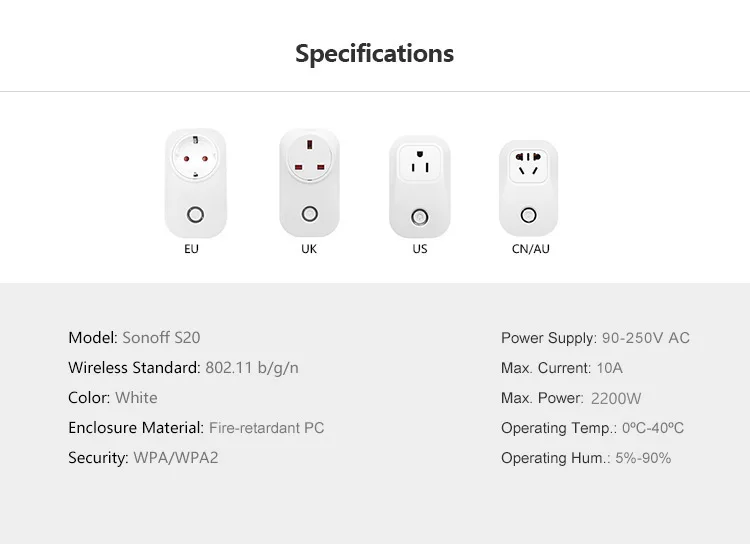Screen dimensions: 750x544
Task: Click the Enclosure Material Fire-retardant PC line
Action: coord(196,428)
